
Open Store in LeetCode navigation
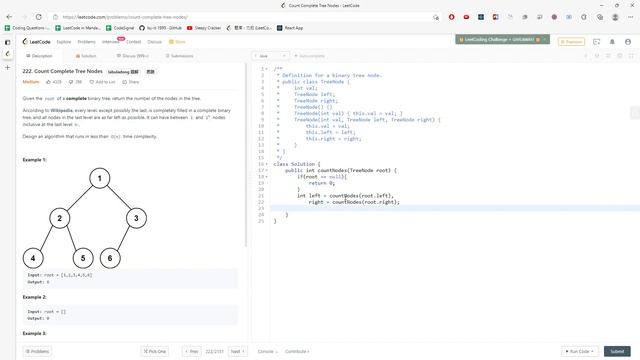click(178, 42)
